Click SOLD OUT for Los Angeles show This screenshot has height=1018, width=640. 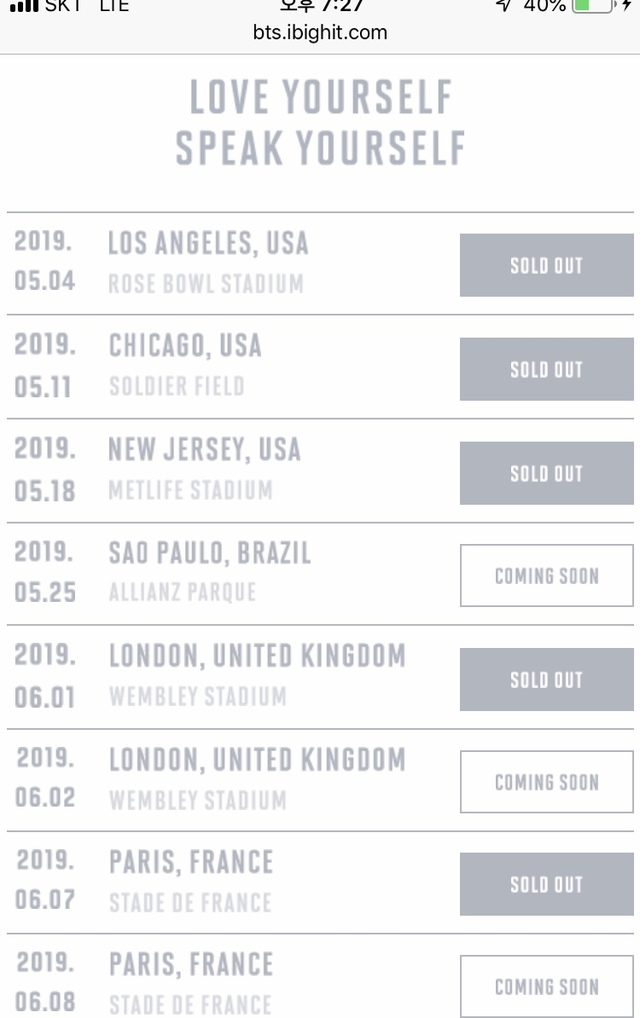click(x=546, y=265)
